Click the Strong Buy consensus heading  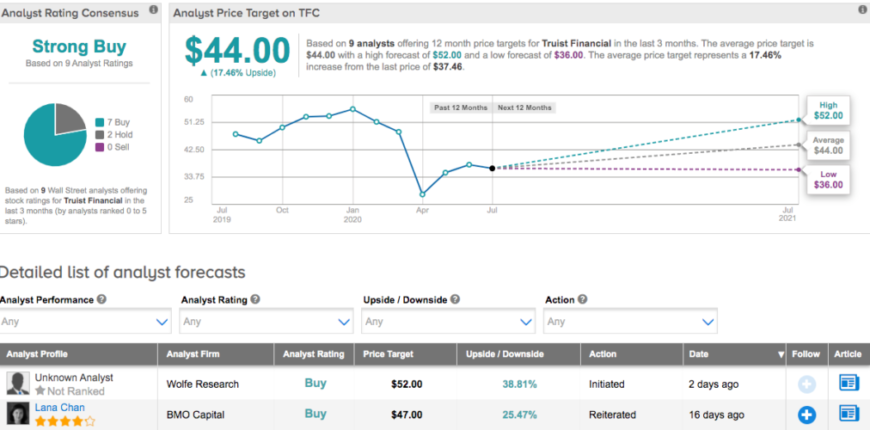click(79, 46)
